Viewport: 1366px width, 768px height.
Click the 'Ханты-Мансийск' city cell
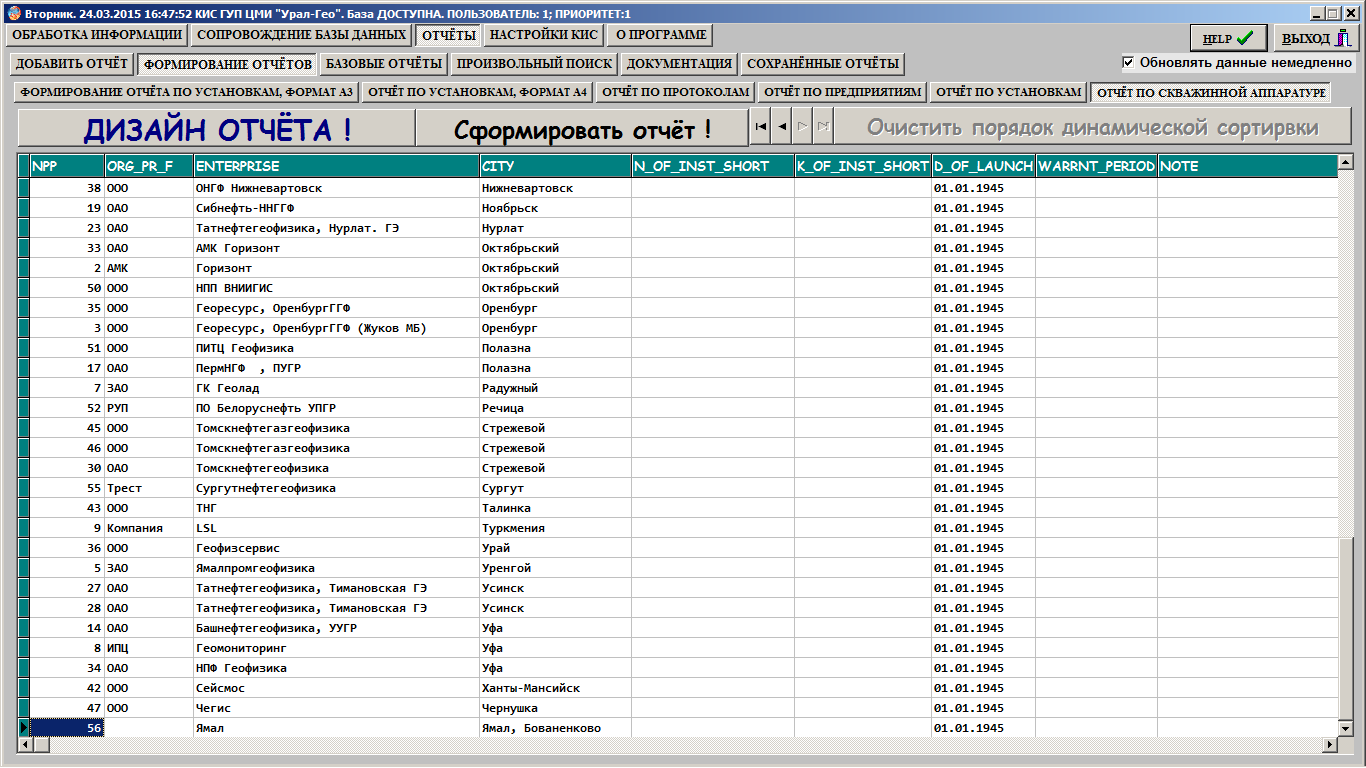tap(555, 688)
